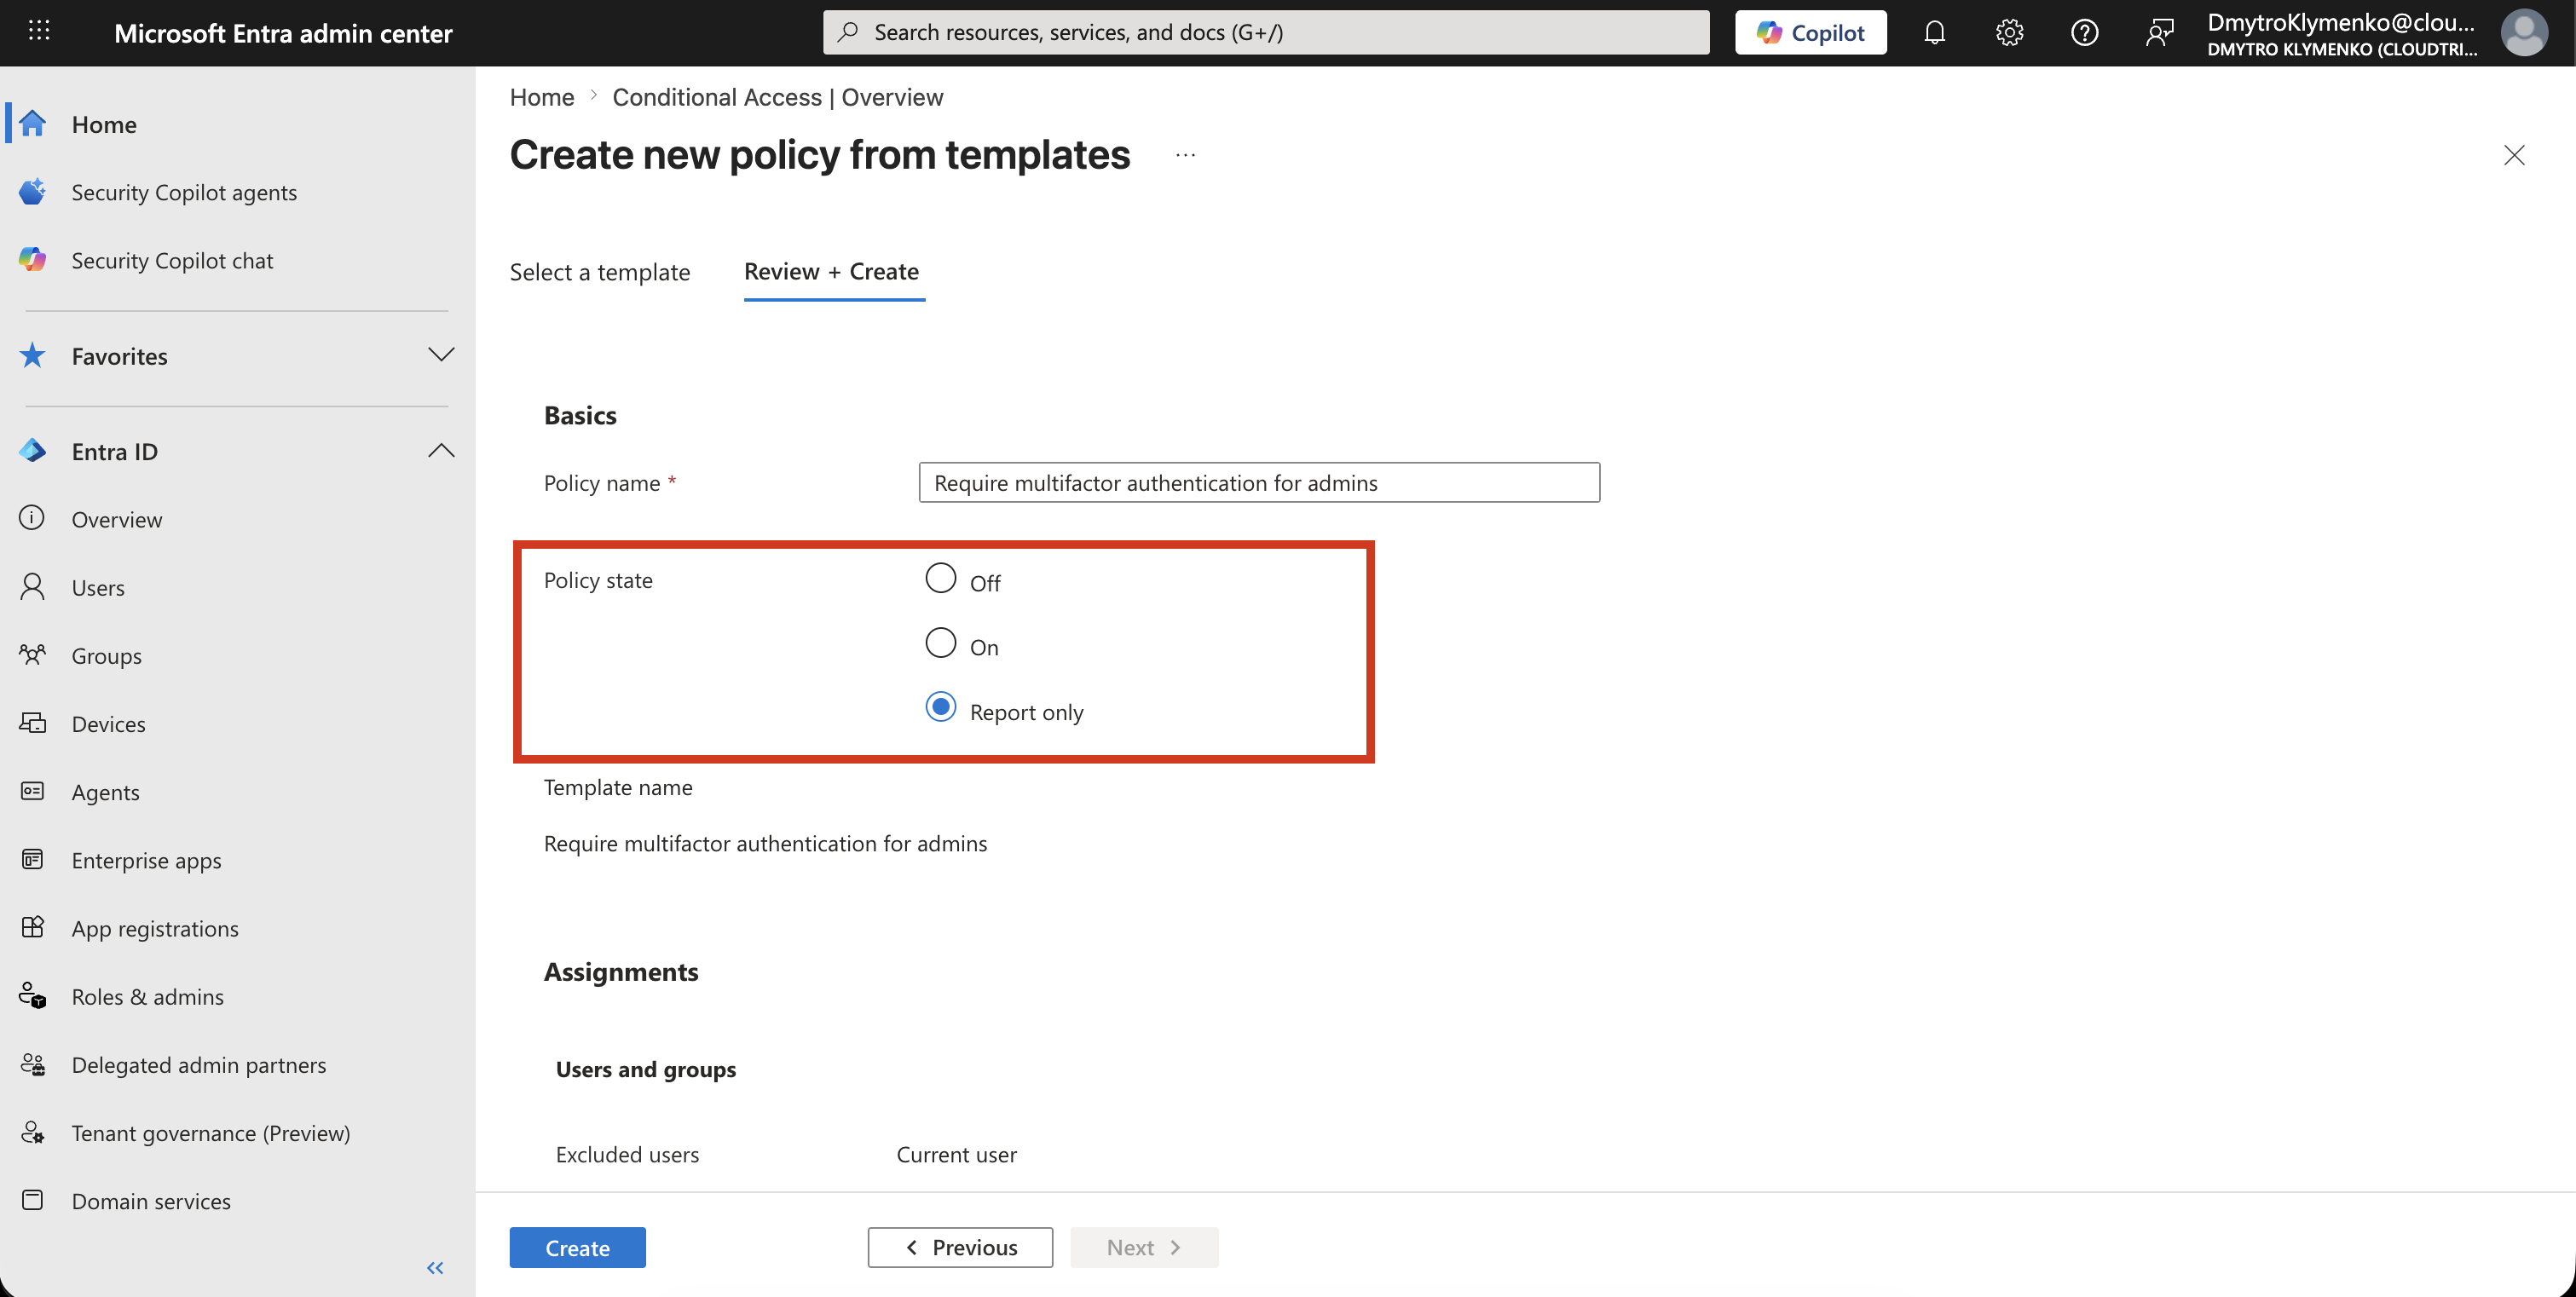This screenshot has width=2576, height=1297.
Task: Click the 'Basics' section heading
Action: click(x=580, y=415)
